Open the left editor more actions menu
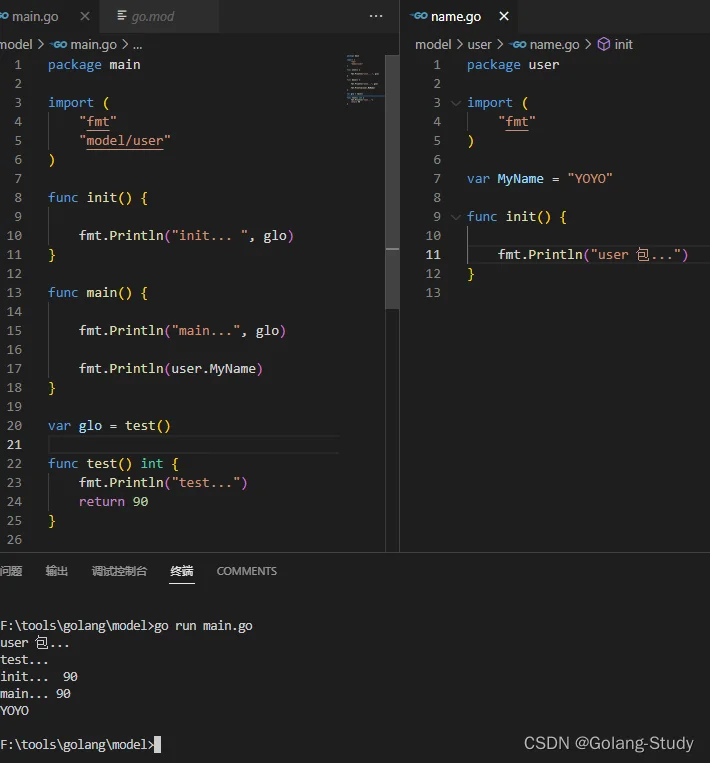Screen dimensions: 710x763 pos(376,16)
